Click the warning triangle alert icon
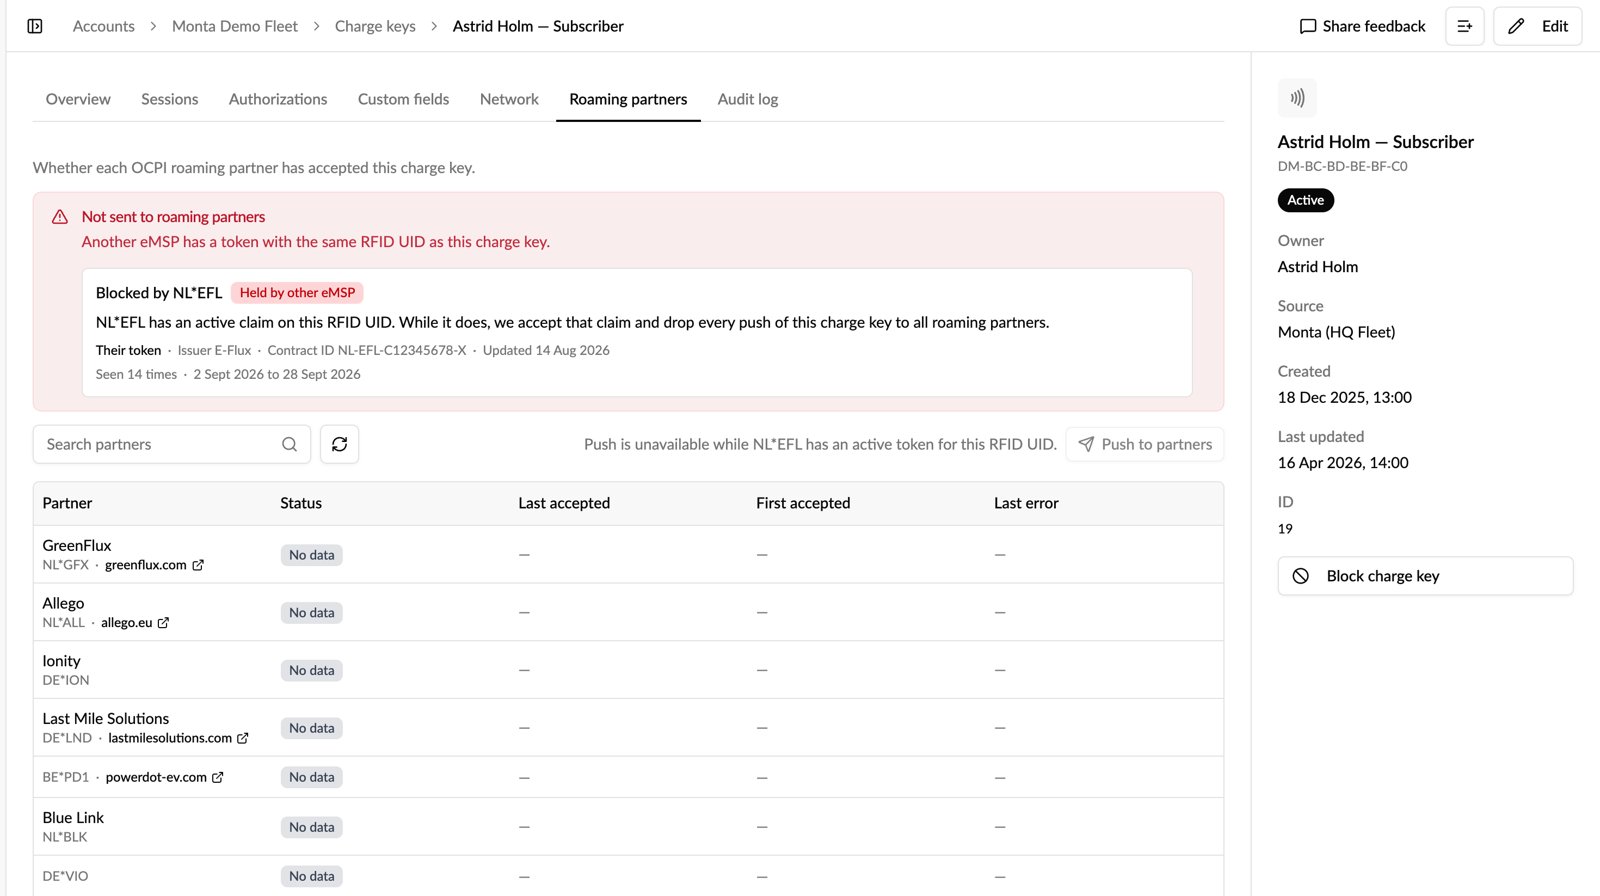This screenshot has height=896, width=1600. point(60,217)
